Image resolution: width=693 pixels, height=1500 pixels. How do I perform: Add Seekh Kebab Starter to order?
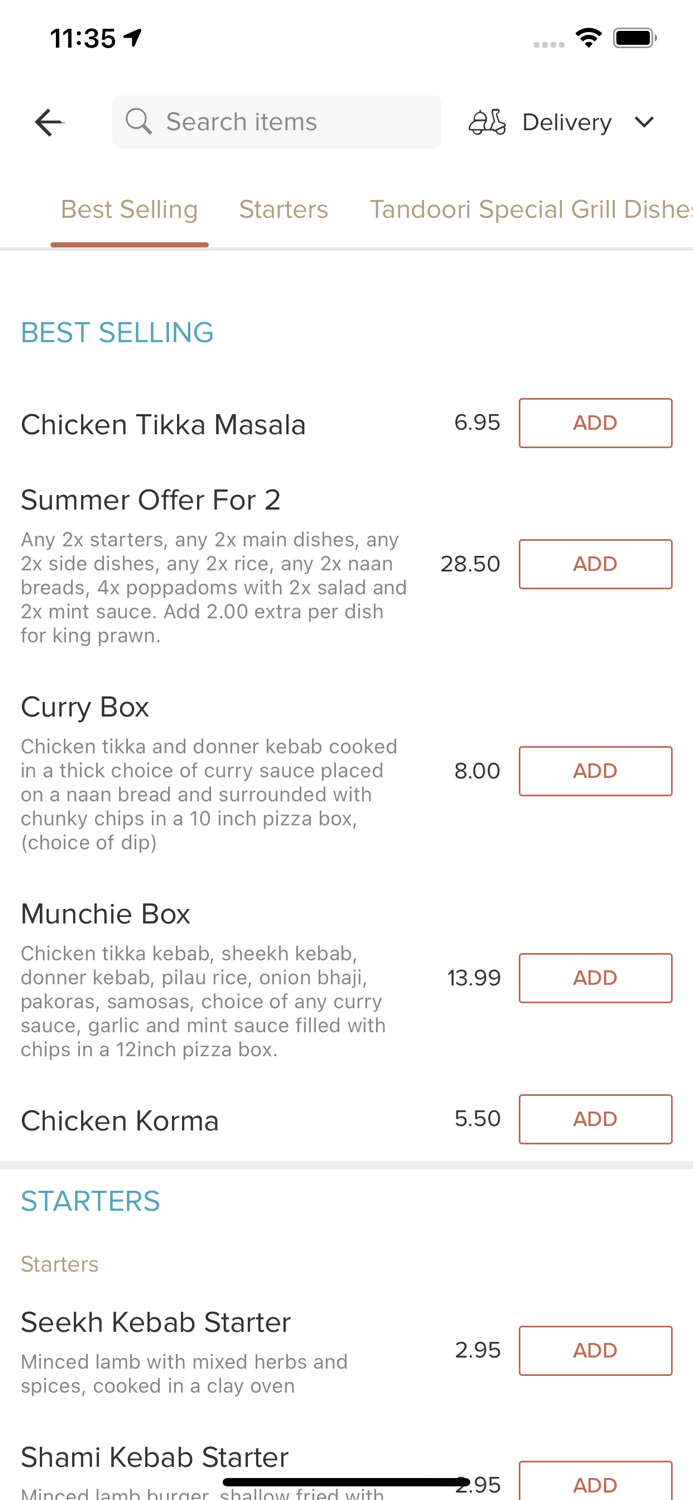click(595, 1351)
